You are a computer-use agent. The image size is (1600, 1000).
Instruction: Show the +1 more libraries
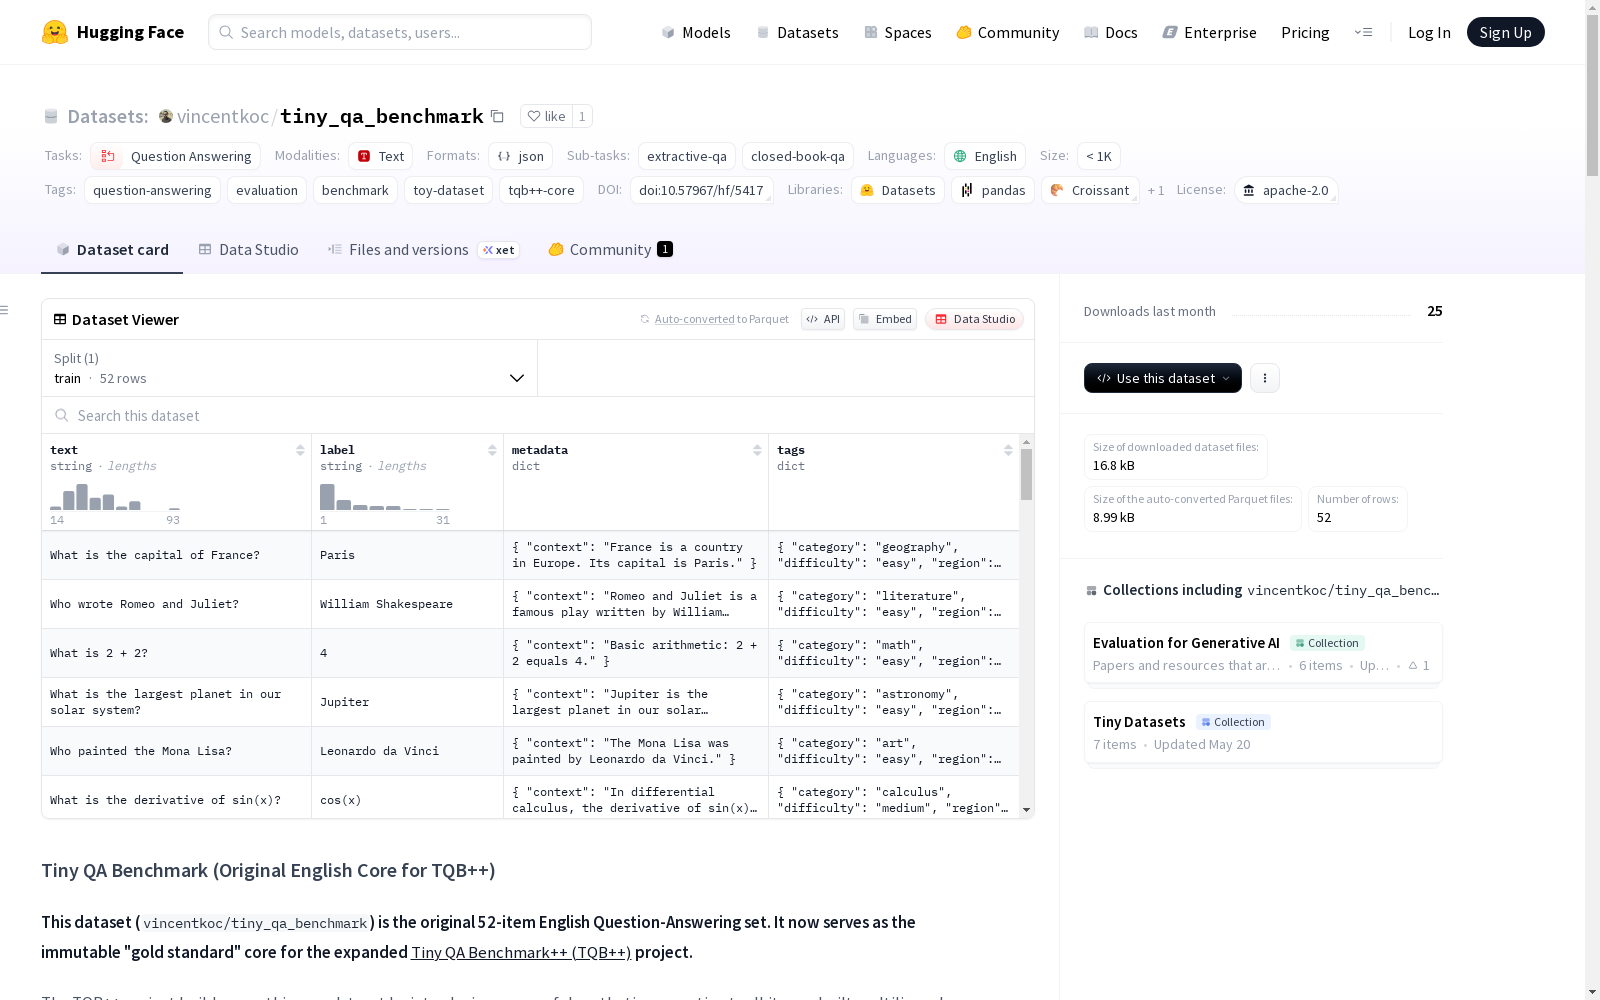(1156, 190)
